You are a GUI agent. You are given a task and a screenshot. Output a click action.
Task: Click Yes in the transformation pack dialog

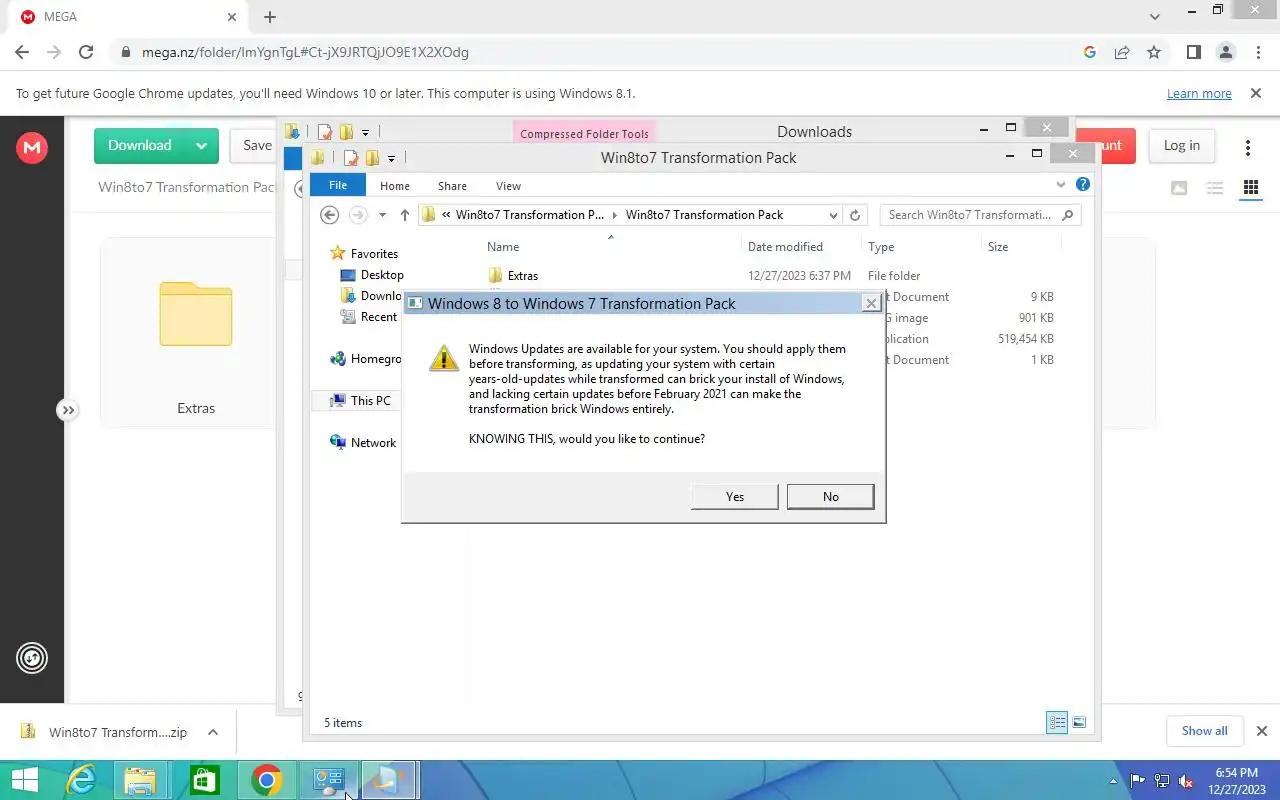tap(735, 496)
